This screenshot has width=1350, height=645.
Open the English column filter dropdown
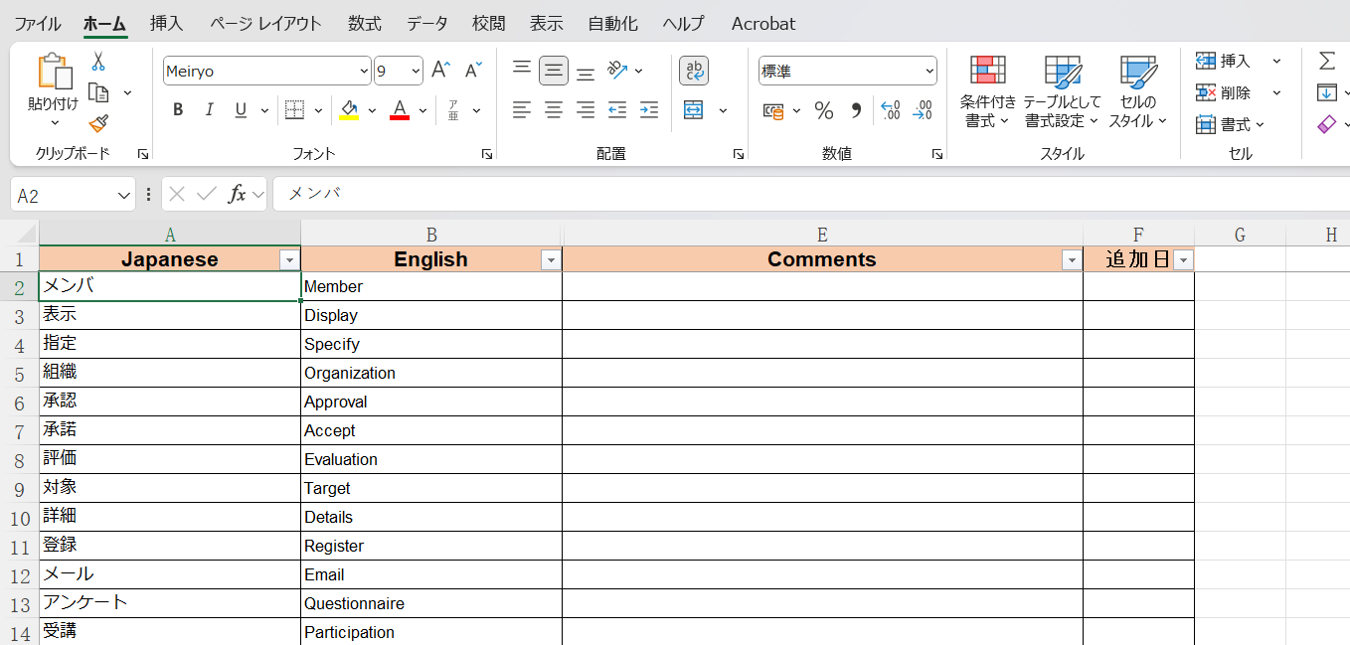tap(551, 260)
